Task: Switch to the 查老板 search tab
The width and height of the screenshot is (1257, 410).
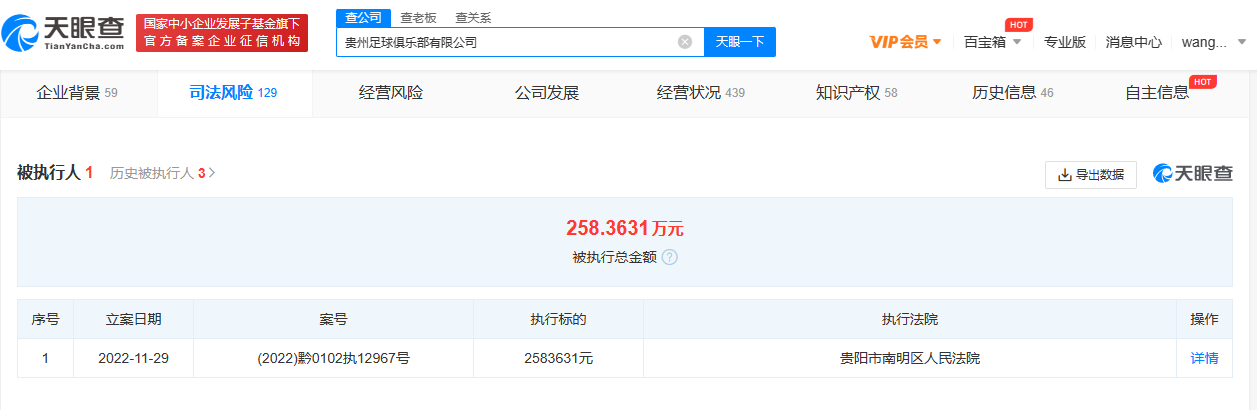Action: coord(418,18)
